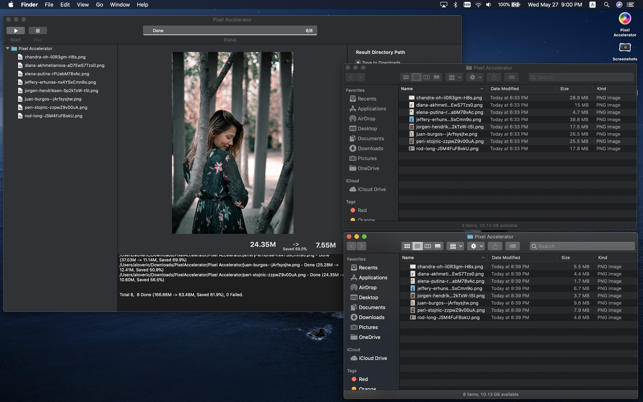
Task: Open Documents in front Finder sidebar
Action: (x=368, y=307)
